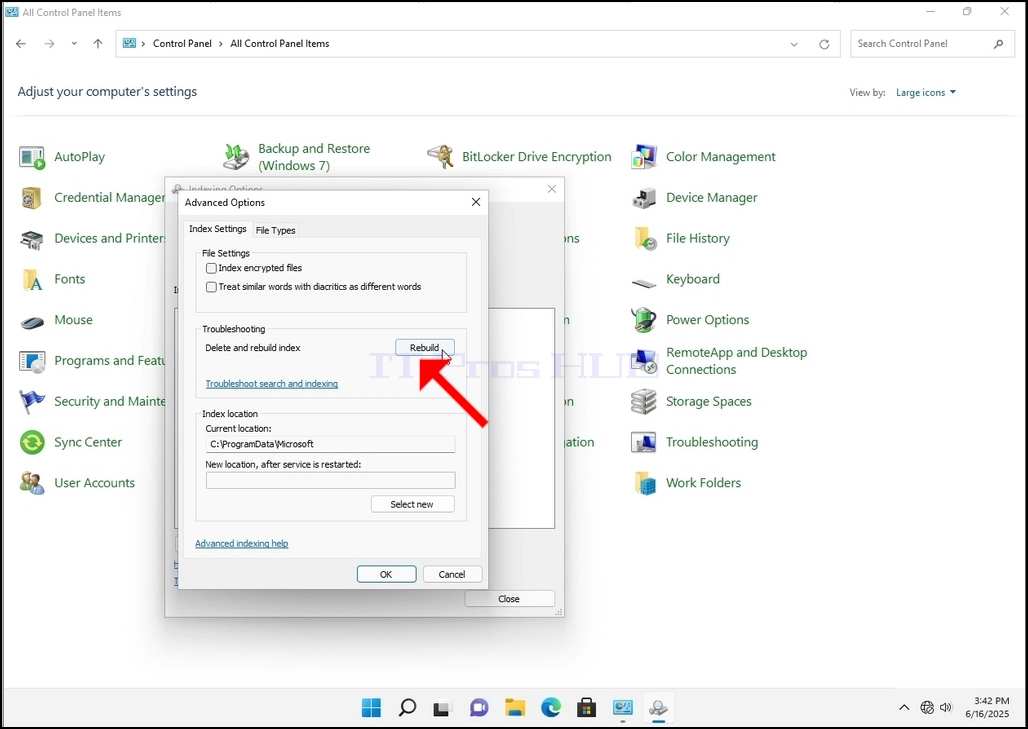1028x729 pixels.
Task: Open the Programs and Features icon
Action: pos(32,361)
